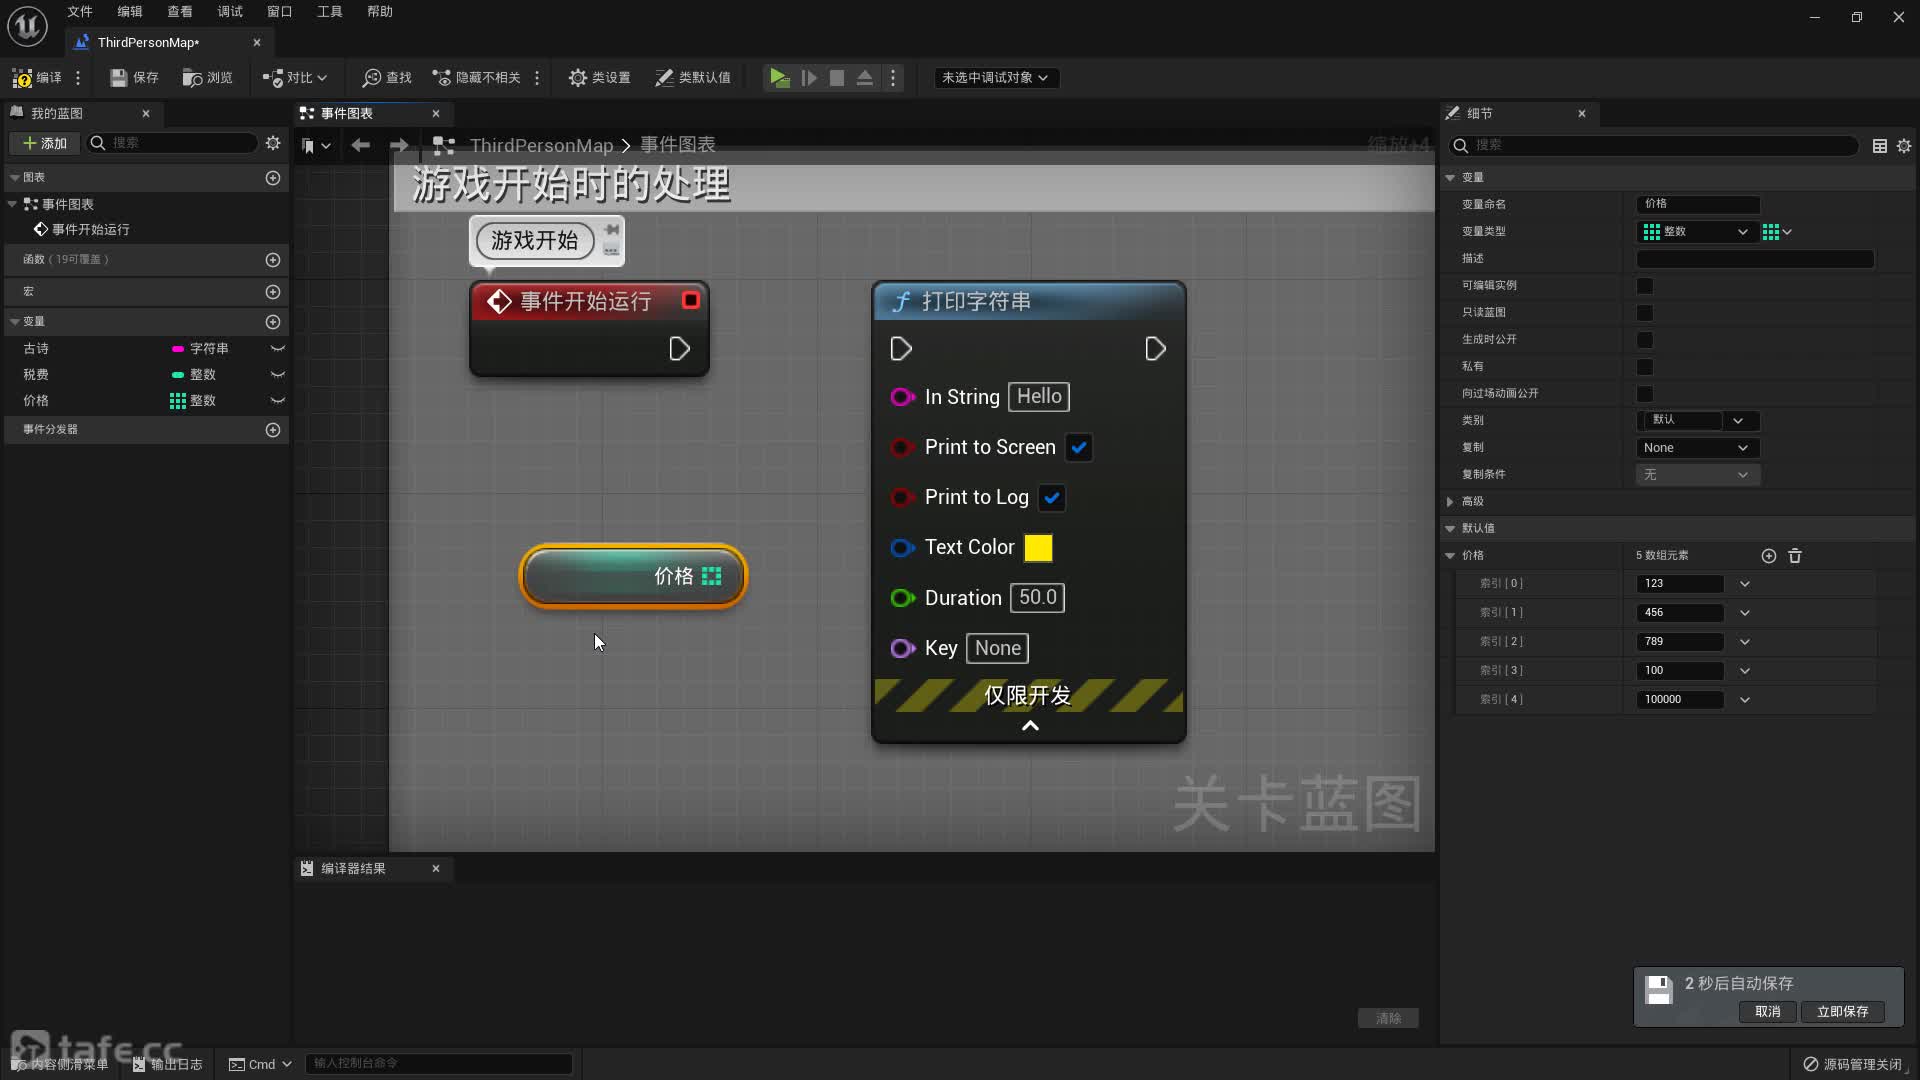The width and height of the screenshot is (1920, 1080).
Task: Open Class Defaults (类默认值) icon
Action: tap(664, 77)
